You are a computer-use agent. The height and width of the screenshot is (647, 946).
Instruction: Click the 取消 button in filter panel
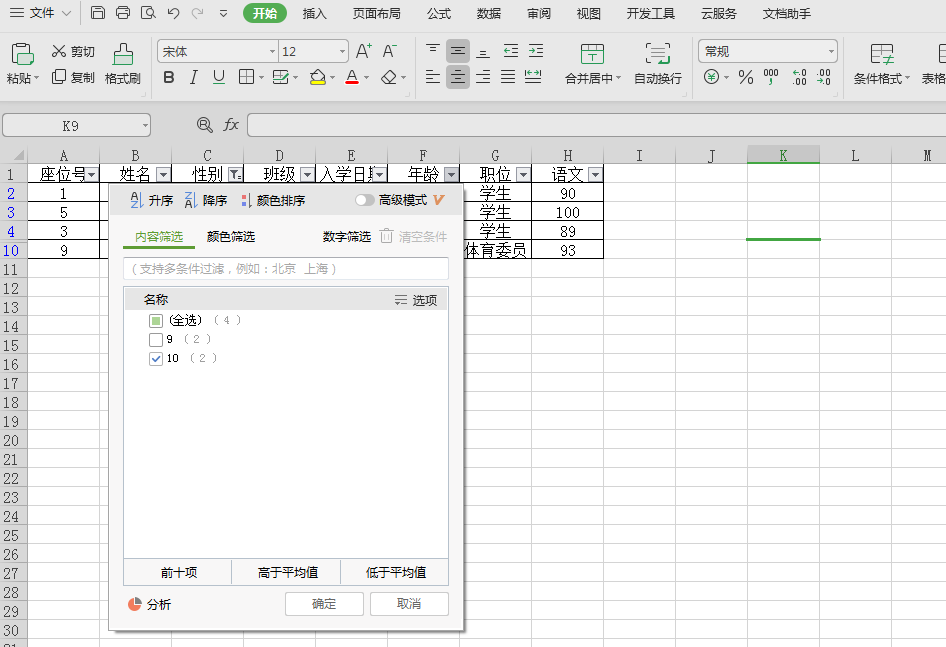pos(409,604)
